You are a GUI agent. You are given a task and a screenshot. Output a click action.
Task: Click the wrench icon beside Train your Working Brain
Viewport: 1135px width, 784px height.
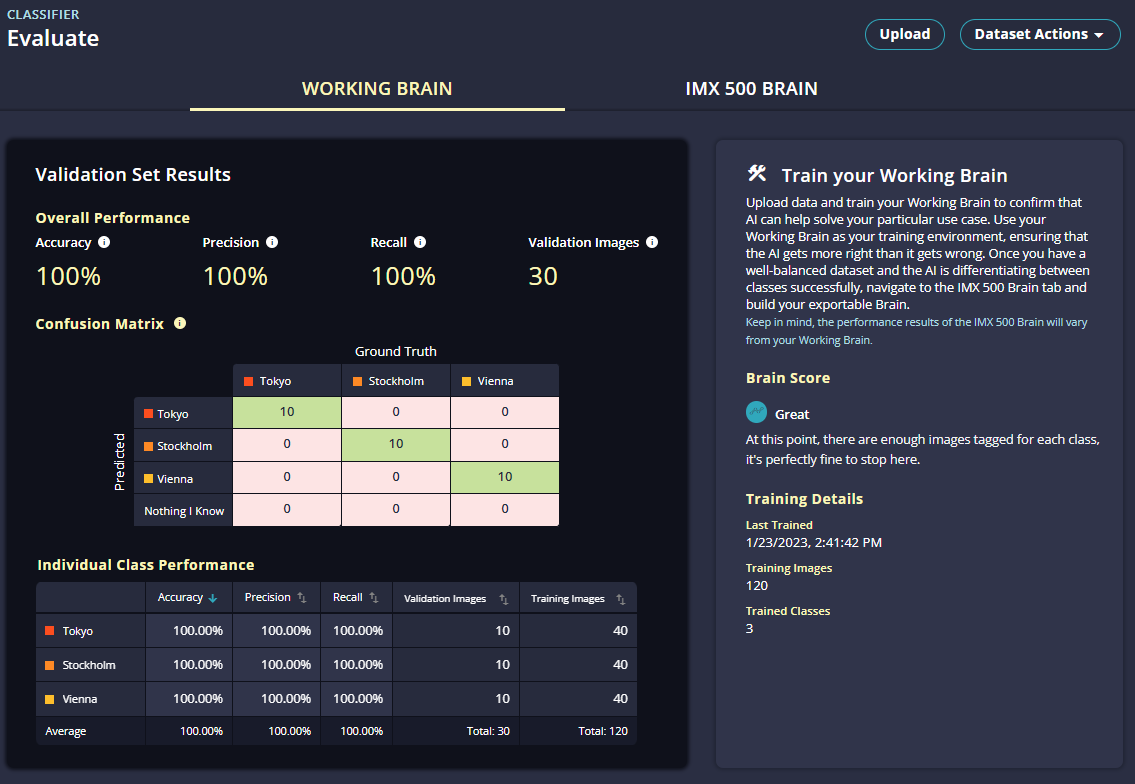point(755,175)
